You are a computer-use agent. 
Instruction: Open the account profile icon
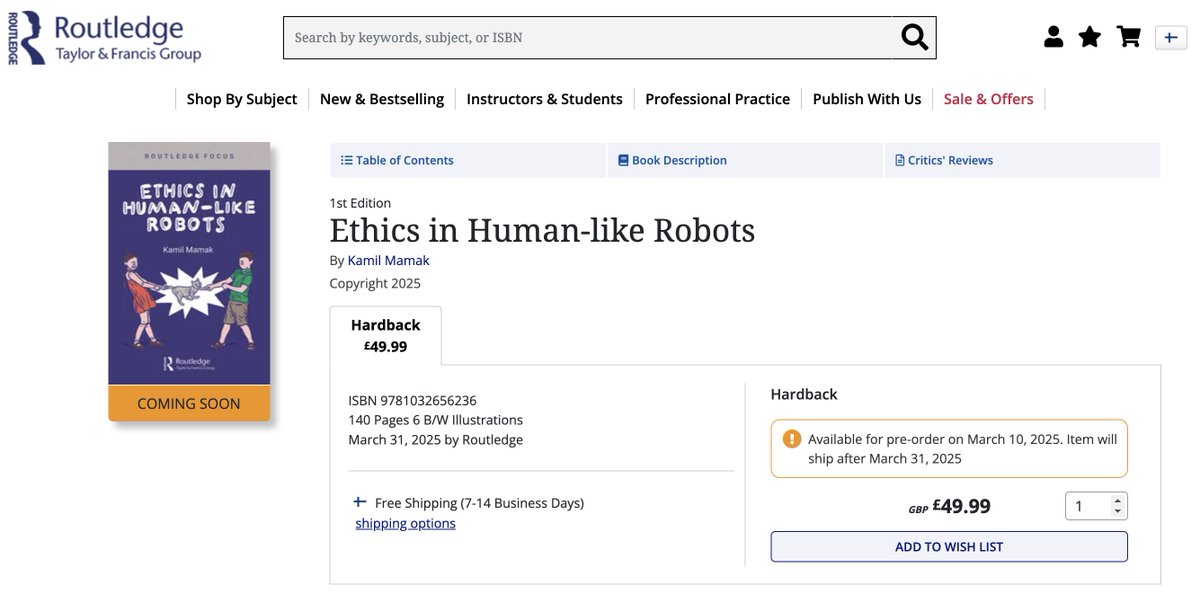pyautogui.click(x=1053, y=36)
